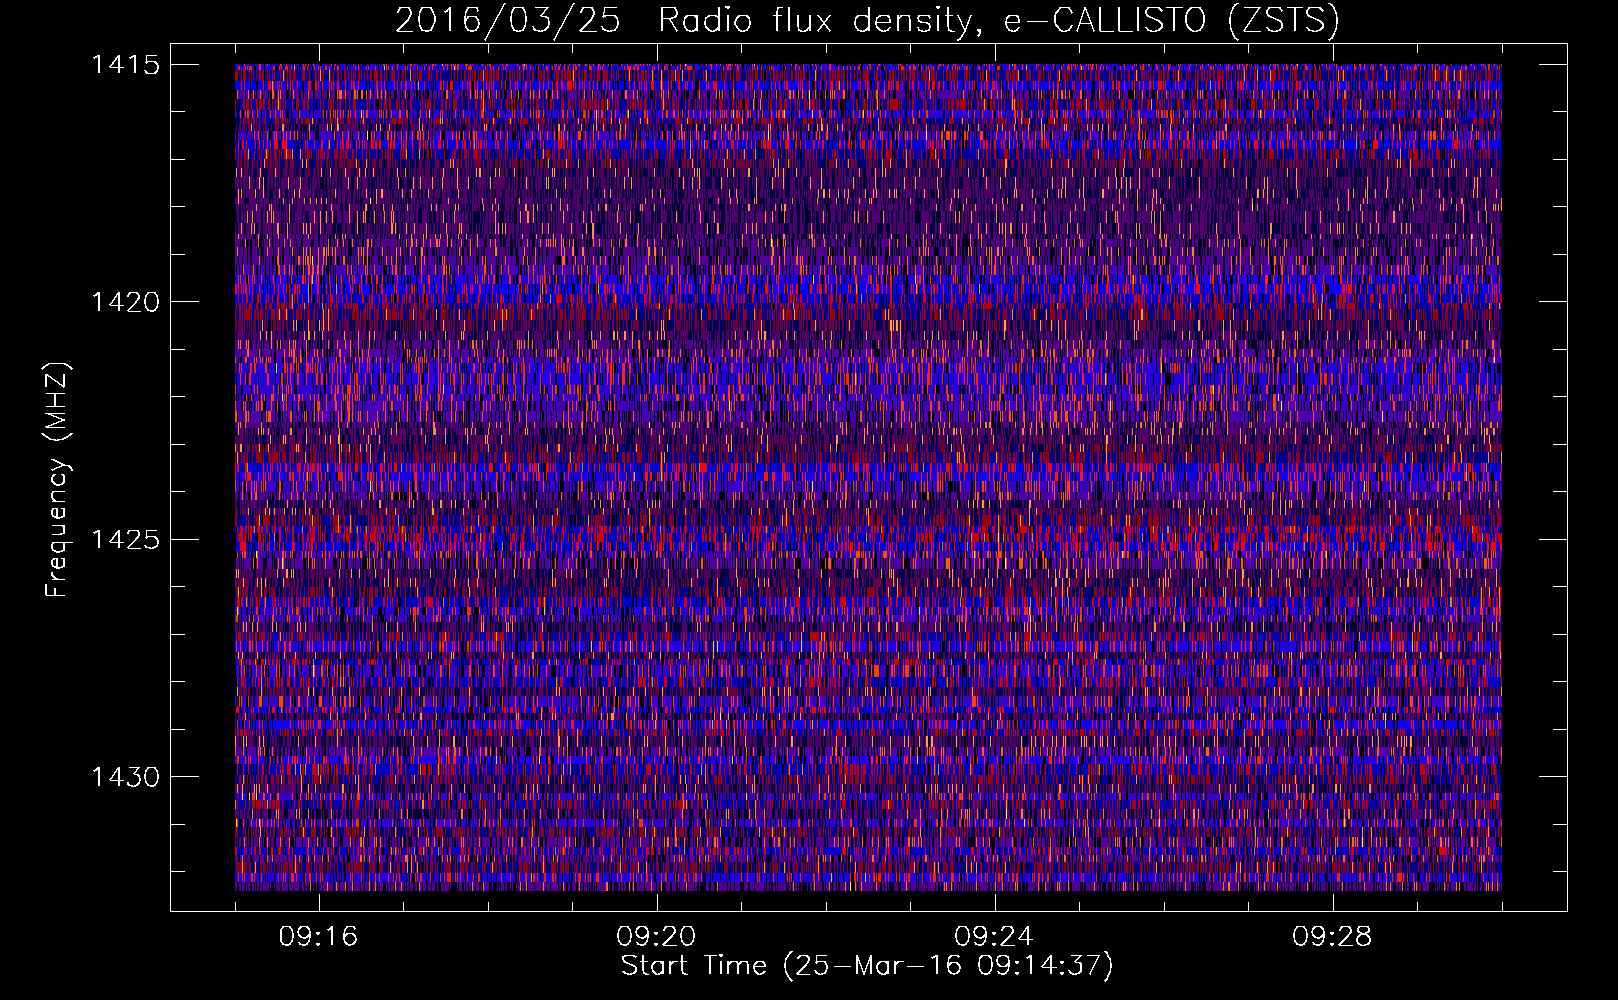The image size is (1618, 1000).
Task: Select the 1420 frequency axis label
Action: [x=126, y=302]
